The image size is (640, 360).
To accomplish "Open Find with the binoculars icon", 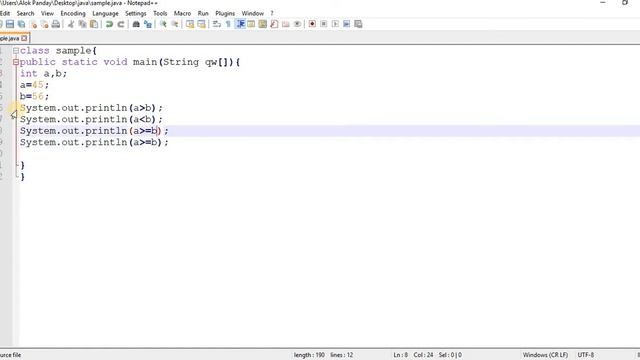I will pos(136,24).
